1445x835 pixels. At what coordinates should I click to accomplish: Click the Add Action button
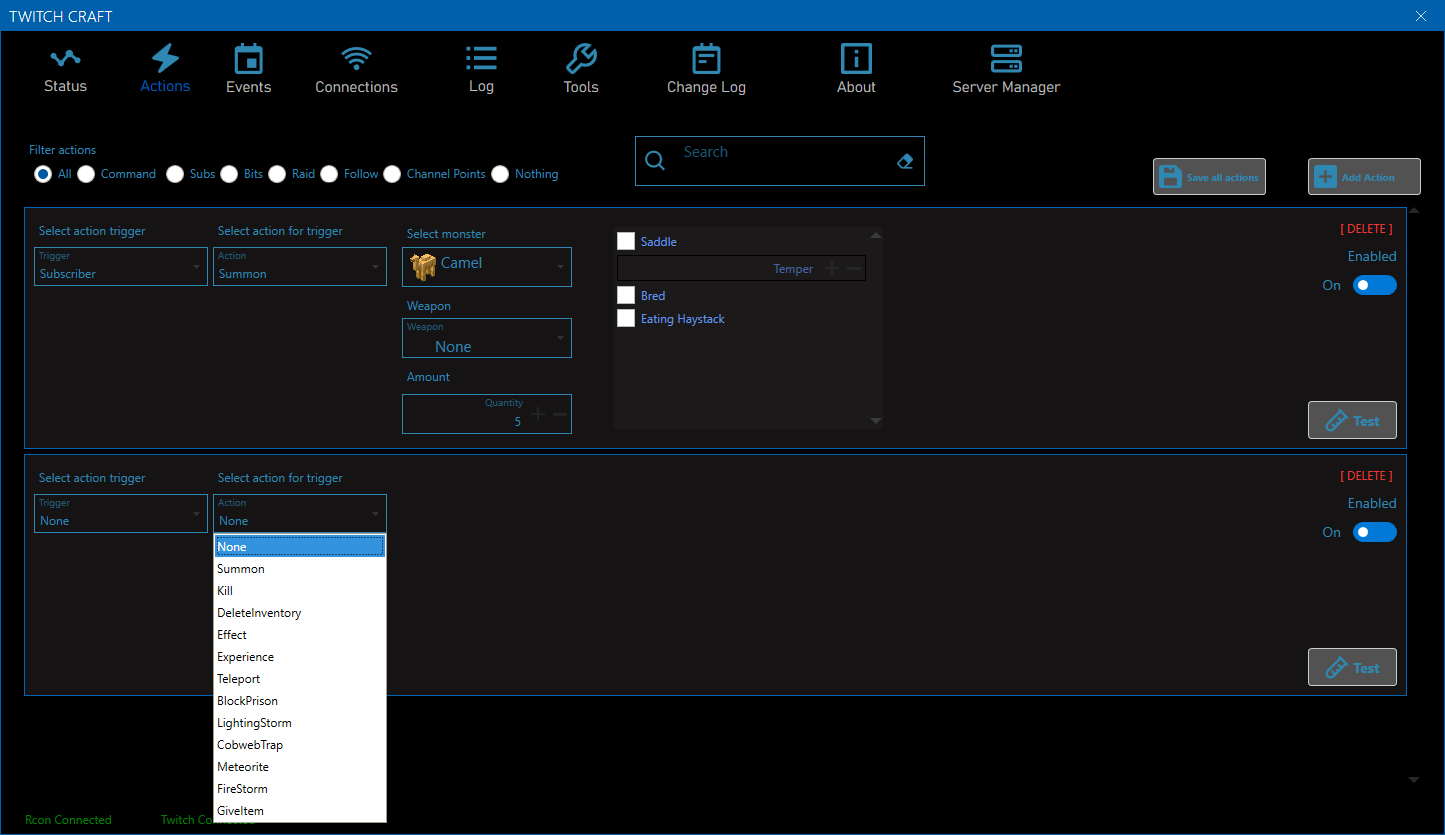click(1364, 177)
